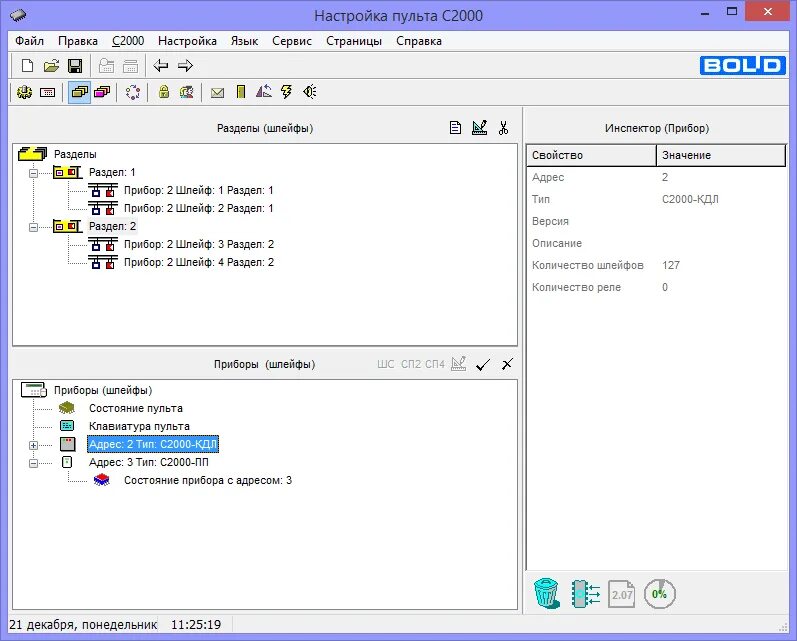Open the Язык menu
This screenshot has height=641, width=797.
(x=244, y=41)
